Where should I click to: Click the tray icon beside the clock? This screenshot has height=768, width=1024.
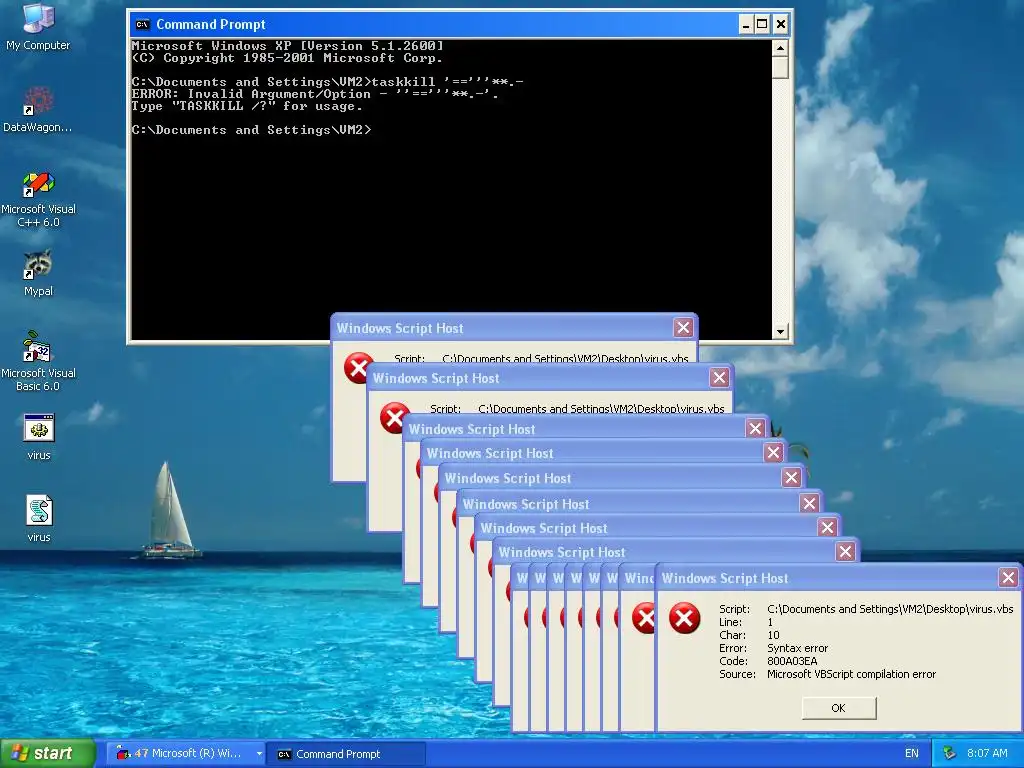tap(950, 753)
